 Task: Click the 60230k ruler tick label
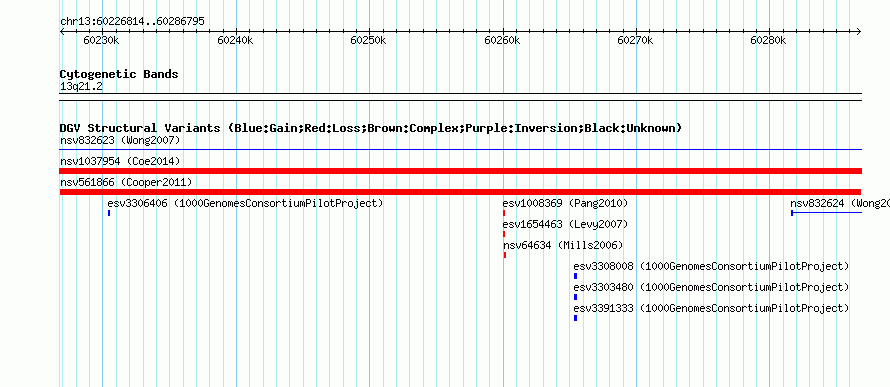pyautogui.click(x=101, y=40)
